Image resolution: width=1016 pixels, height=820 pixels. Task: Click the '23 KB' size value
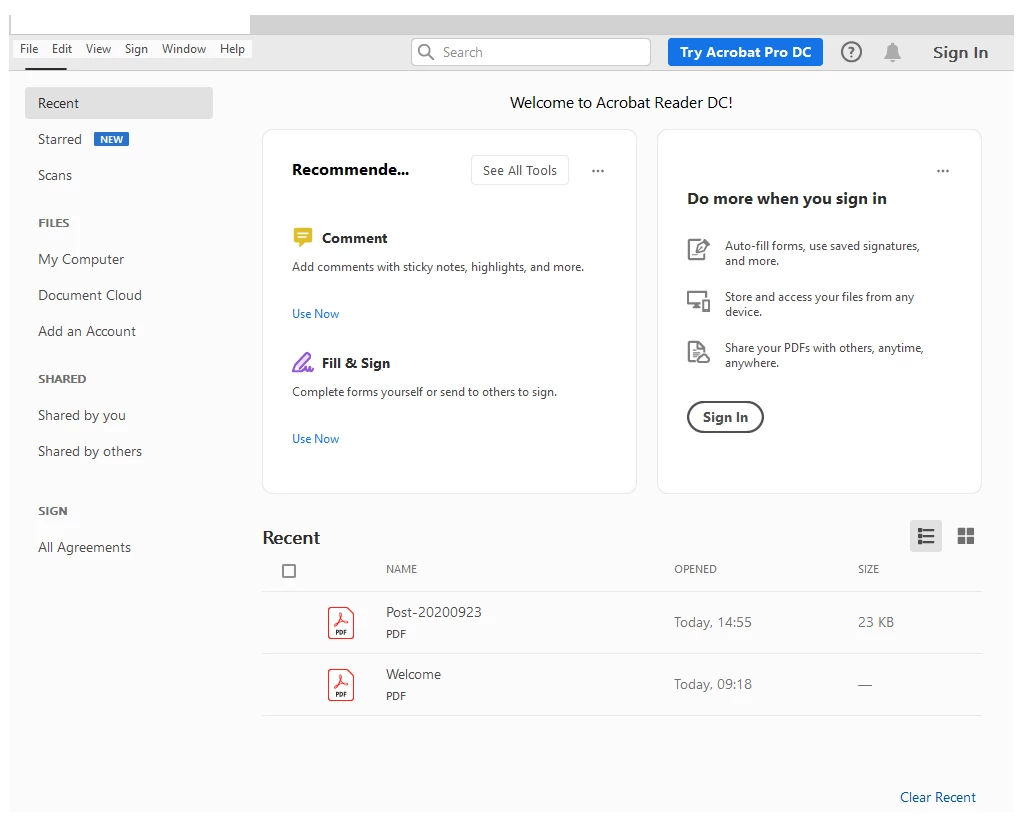click(875, 622)
